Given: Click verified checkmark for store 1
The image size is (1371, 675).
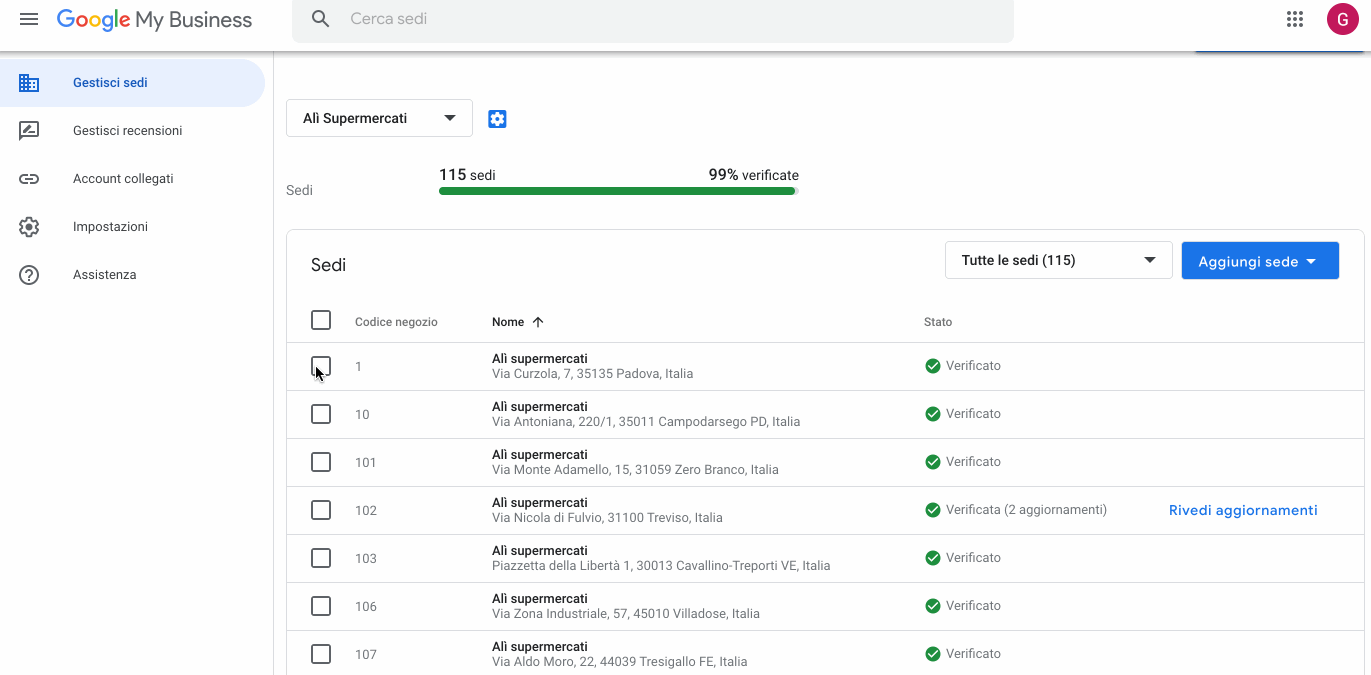Looking at the screenshot, I should pos(933,366).
